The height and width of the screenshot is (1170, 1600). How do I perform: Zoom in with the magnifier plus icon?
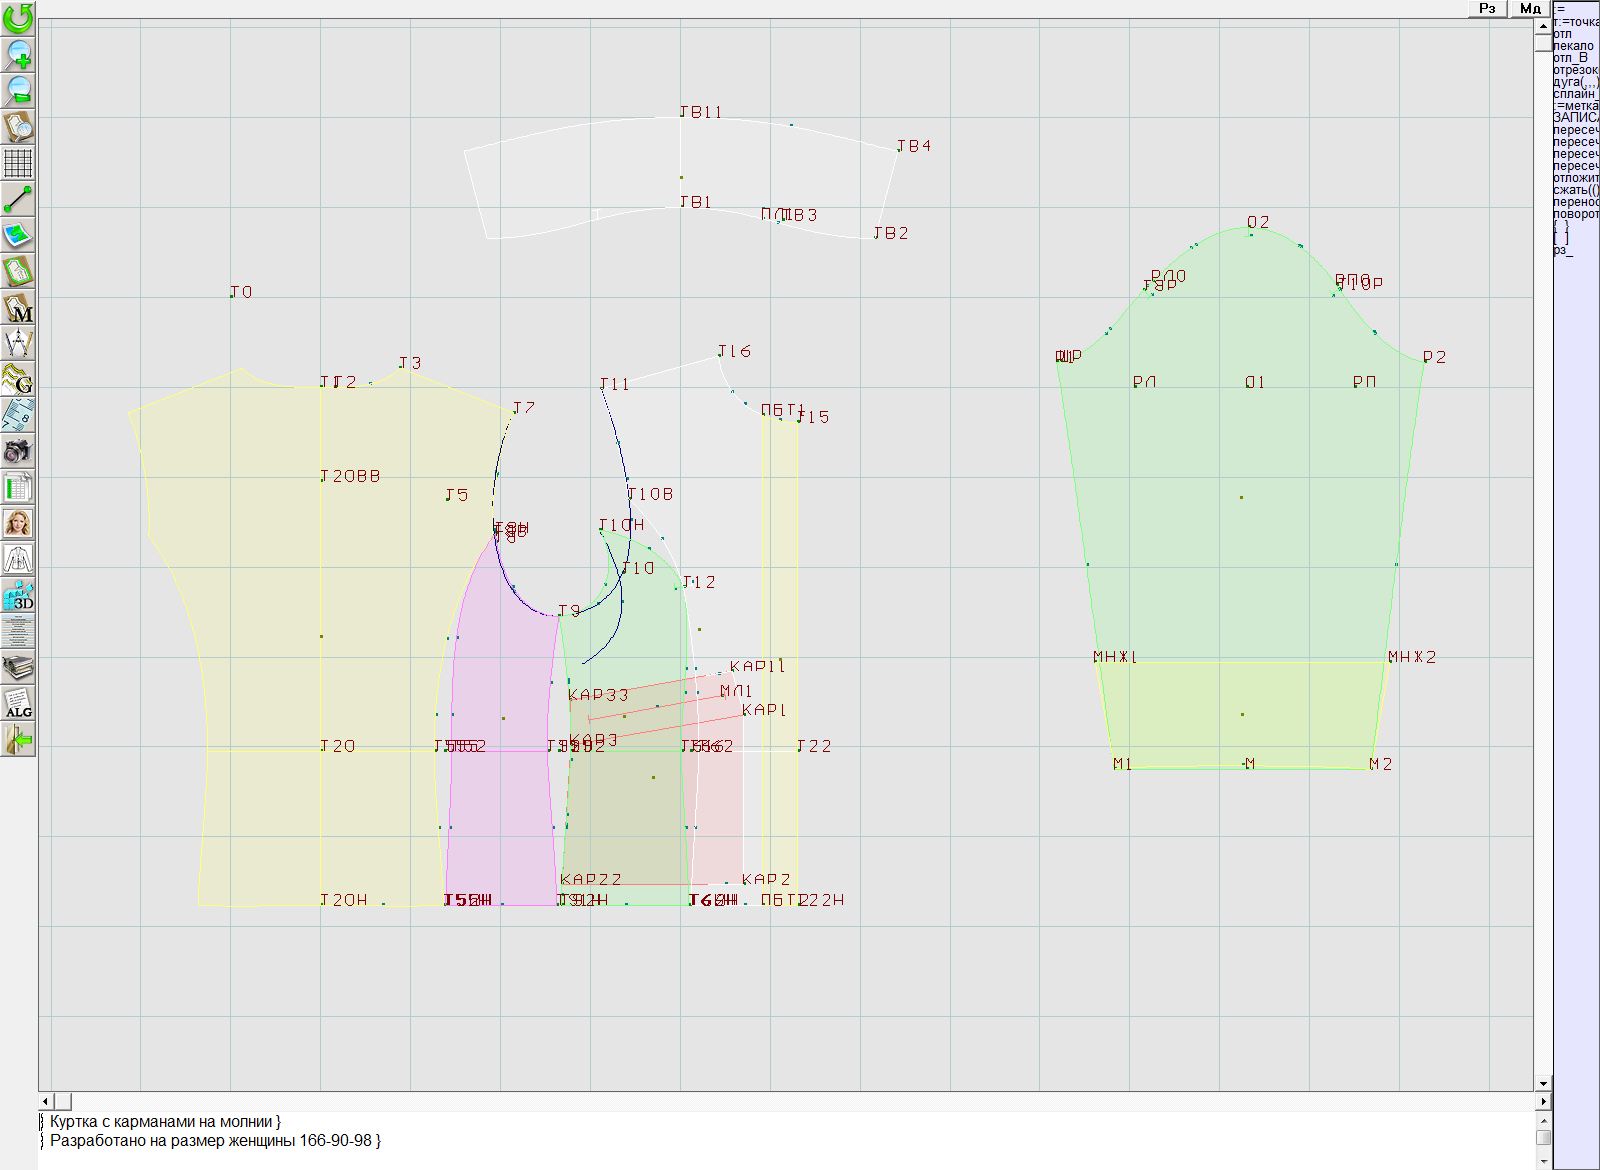[x=18, y=55]
